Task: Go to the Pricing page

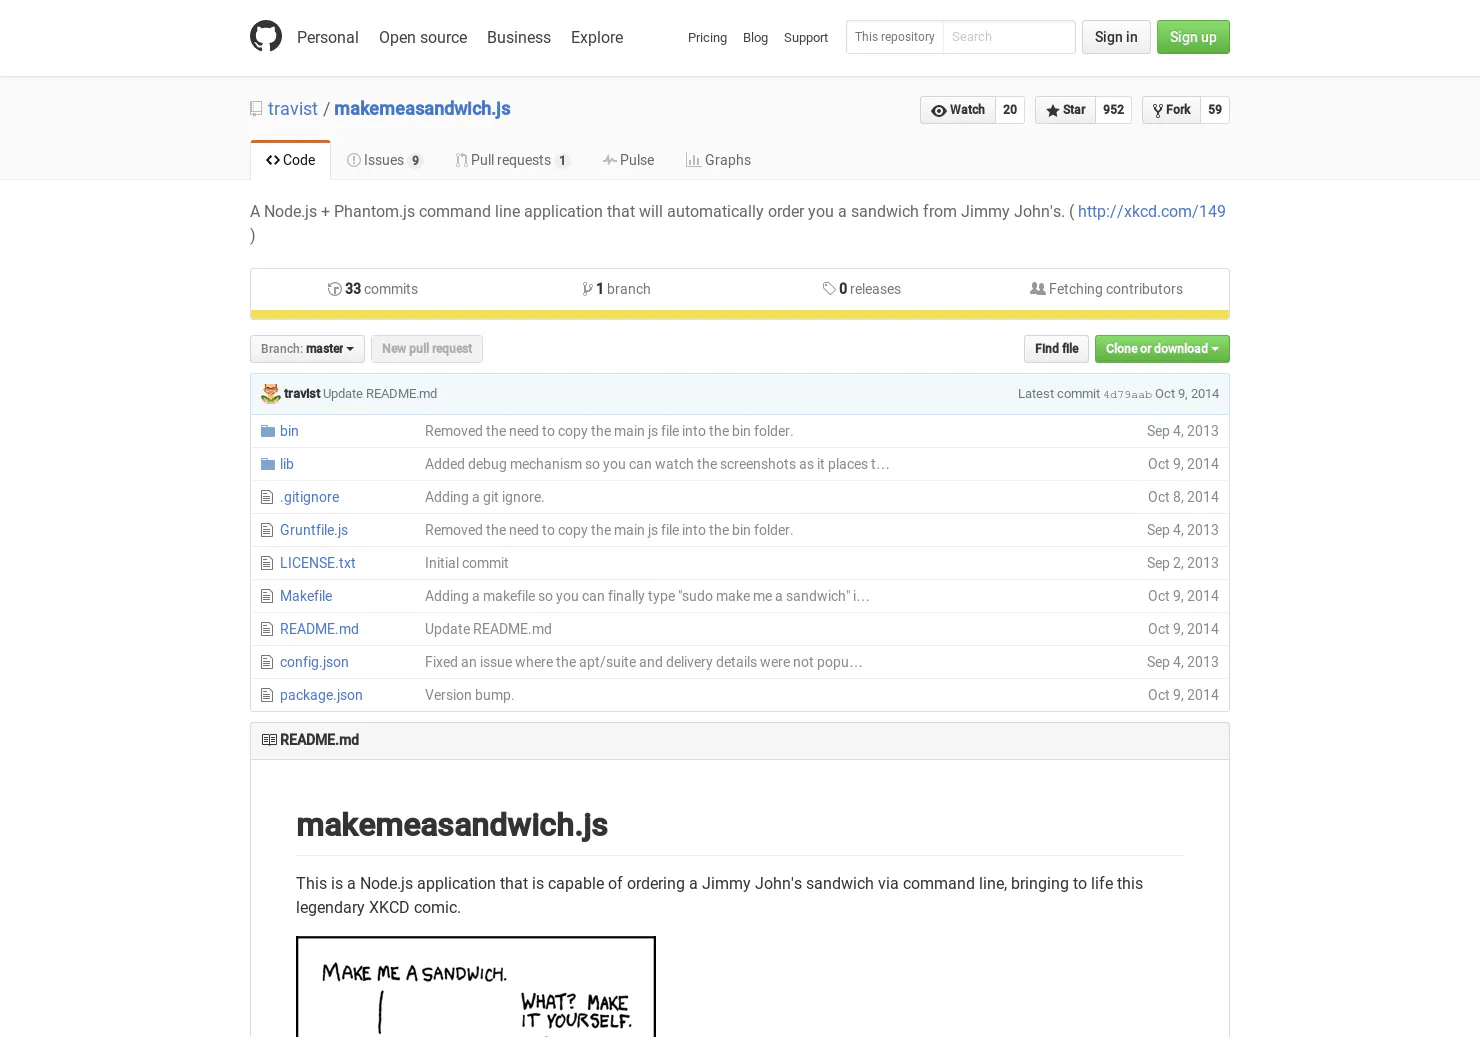Action: 707,38
